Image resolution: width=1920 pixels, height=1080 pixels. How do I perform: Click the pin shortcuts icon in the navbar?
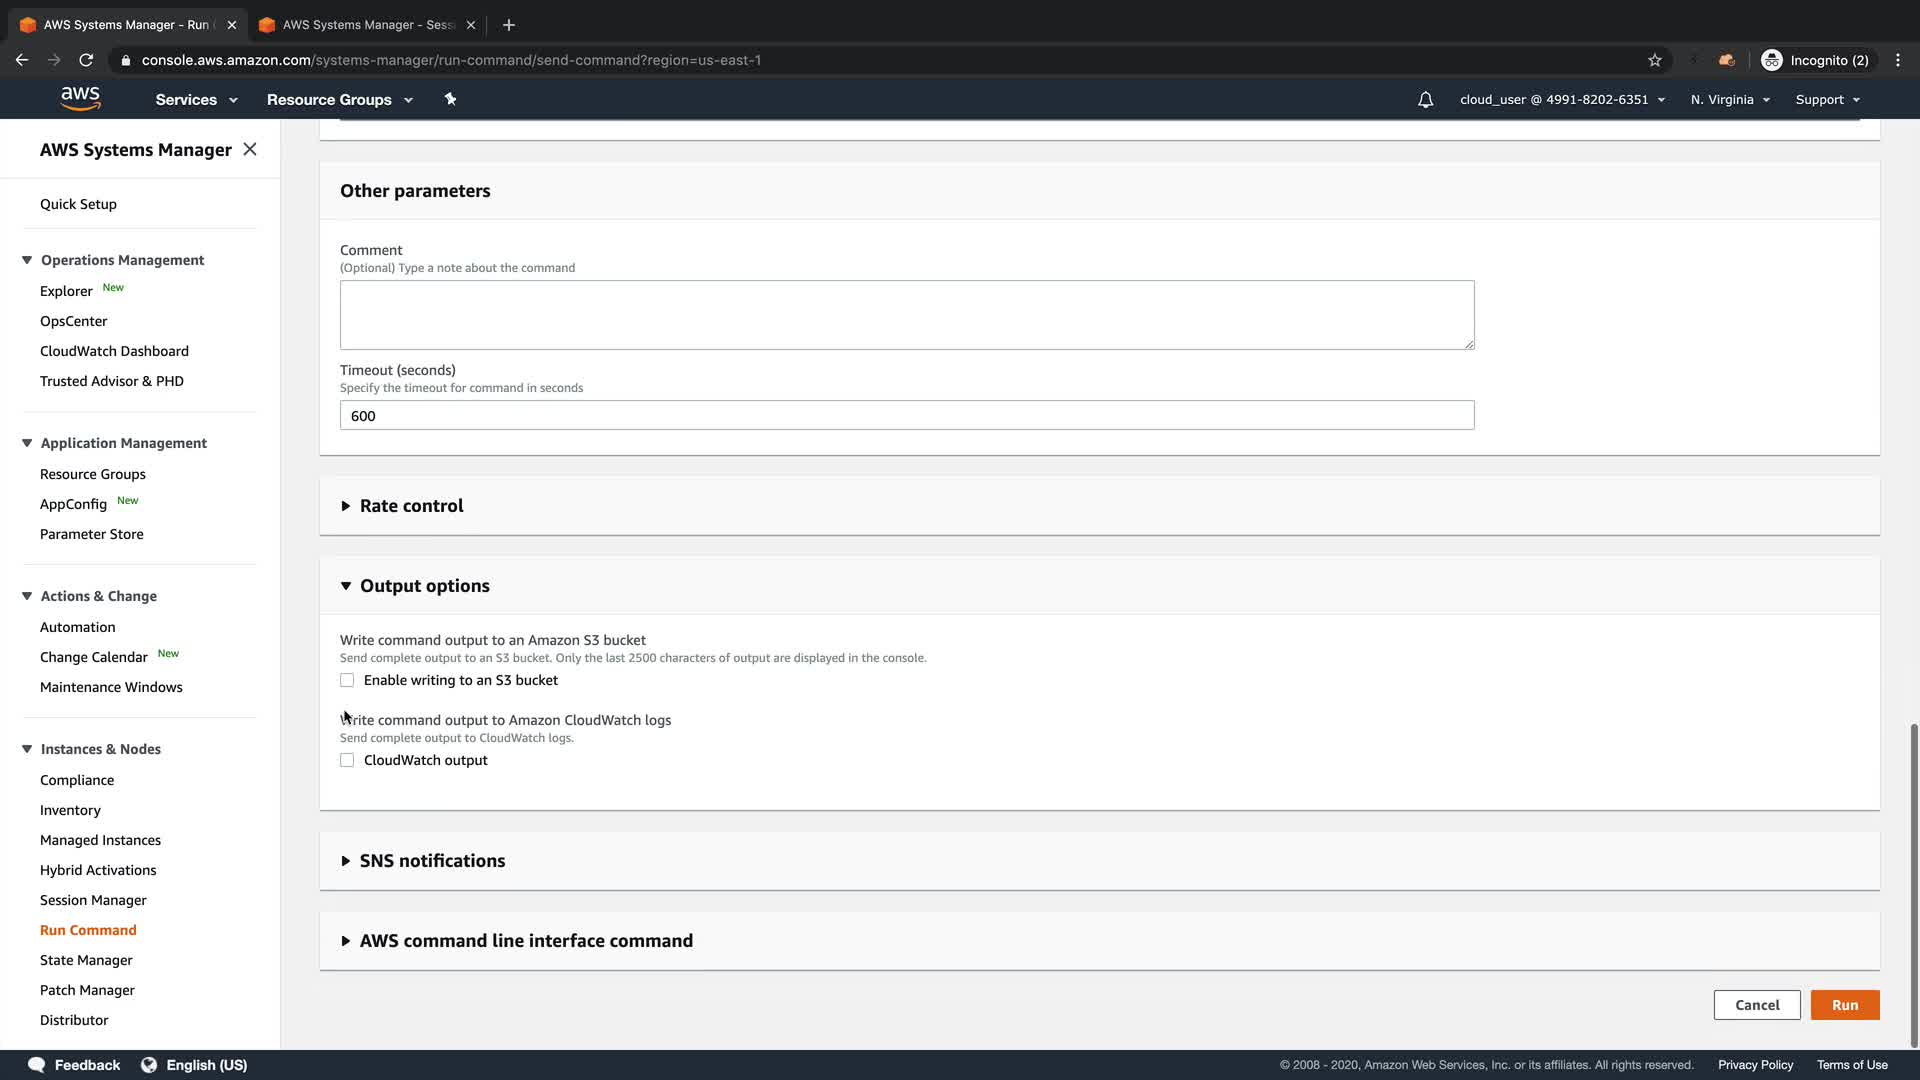pos(450,99)
